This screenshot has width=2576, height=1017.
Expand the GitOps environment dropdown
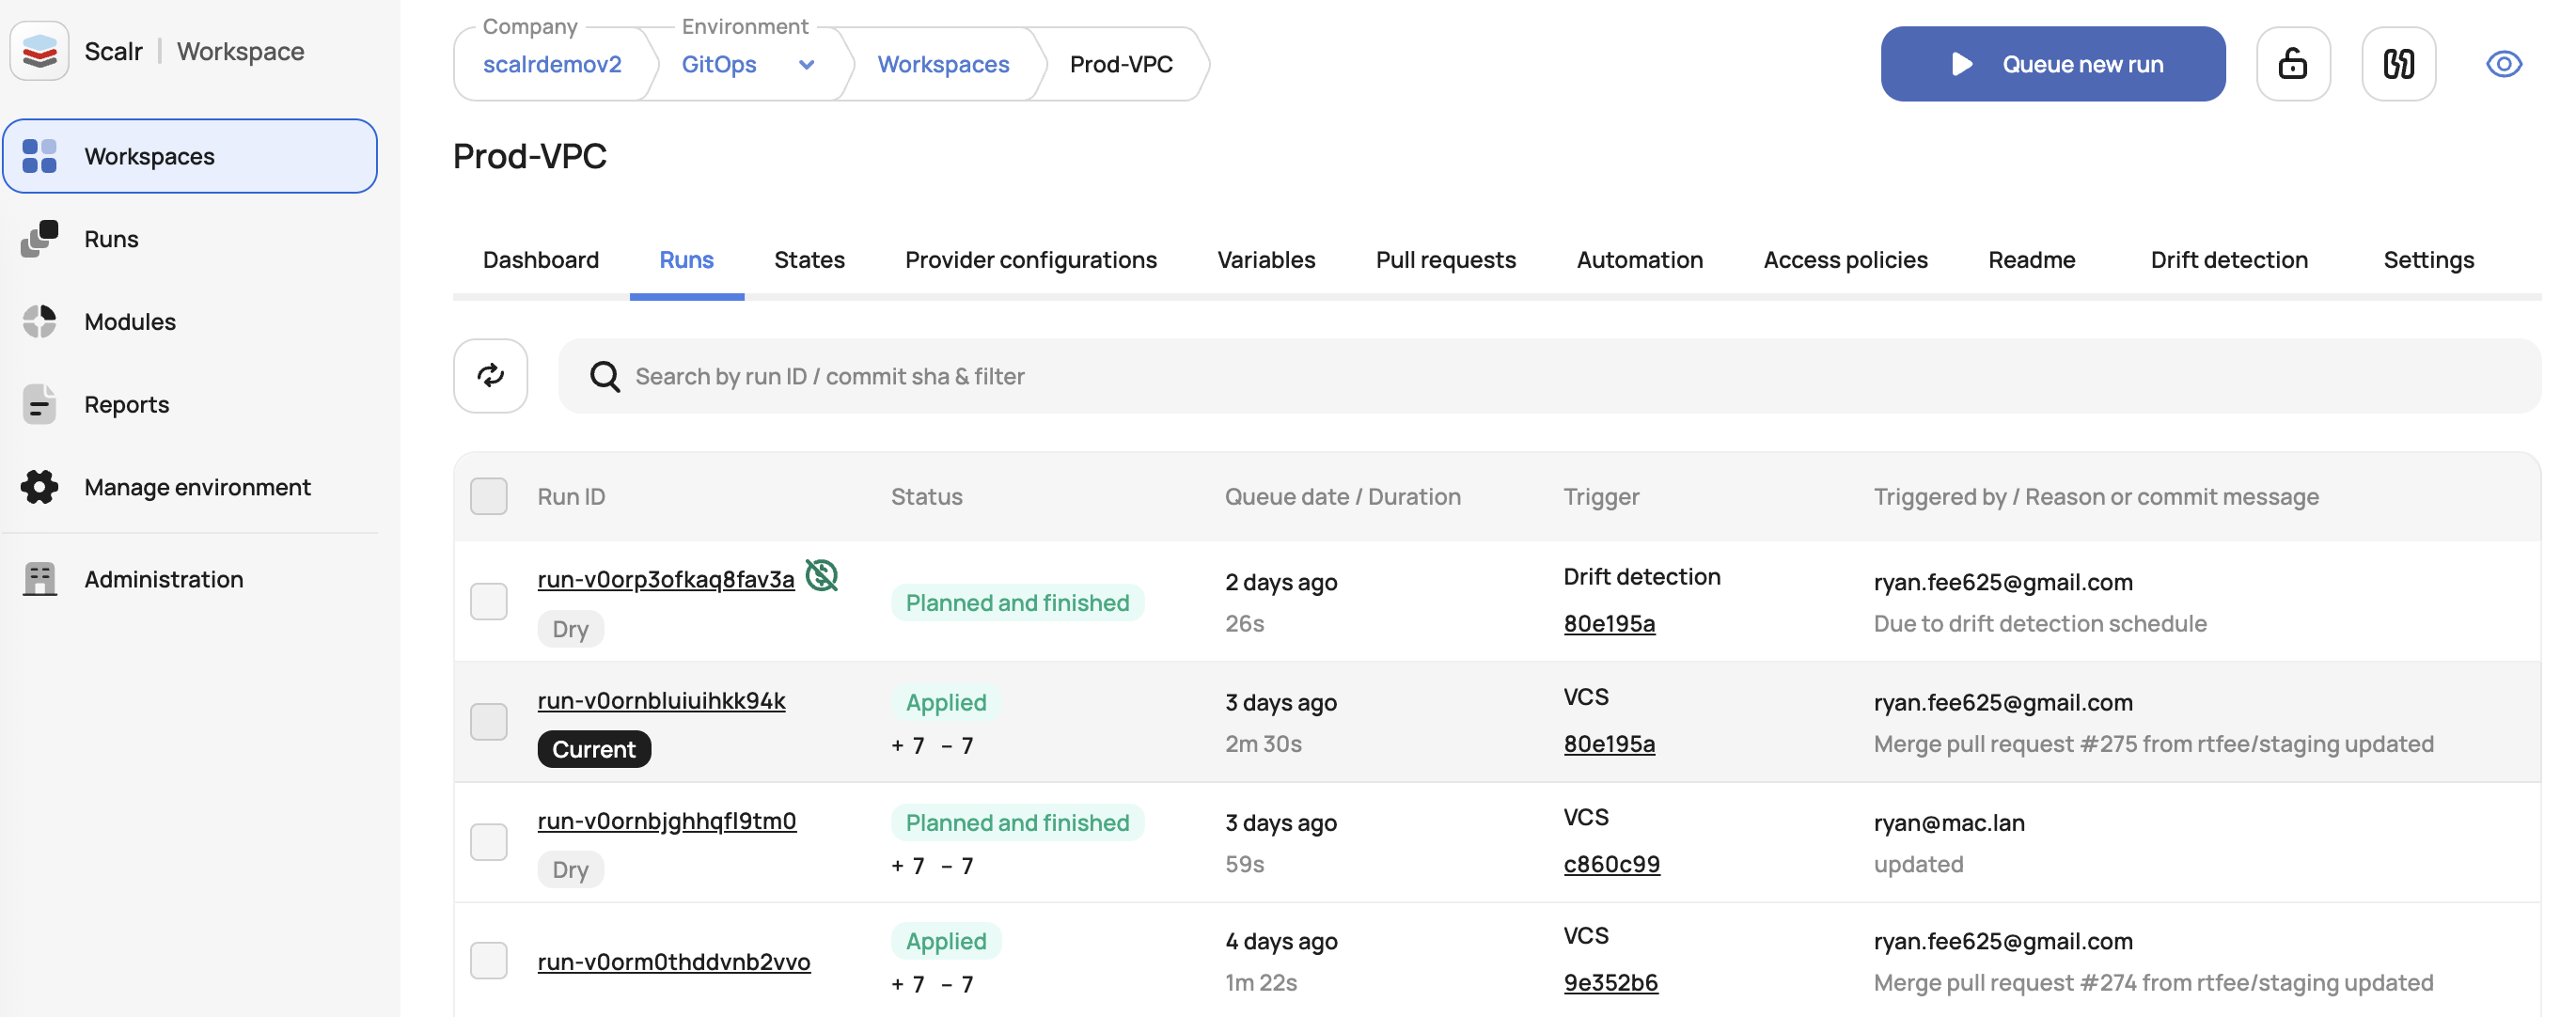806,64
